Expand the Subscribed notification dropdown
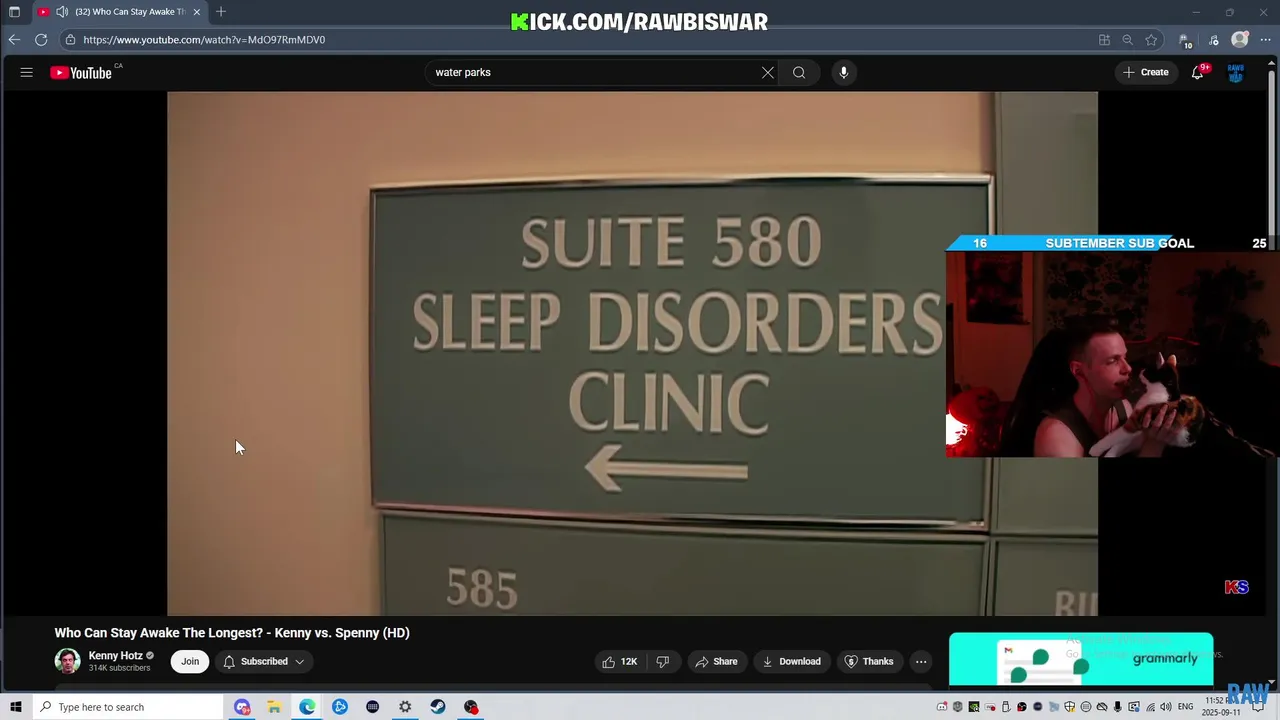The image size is (1280, 720). click(264, 661)
